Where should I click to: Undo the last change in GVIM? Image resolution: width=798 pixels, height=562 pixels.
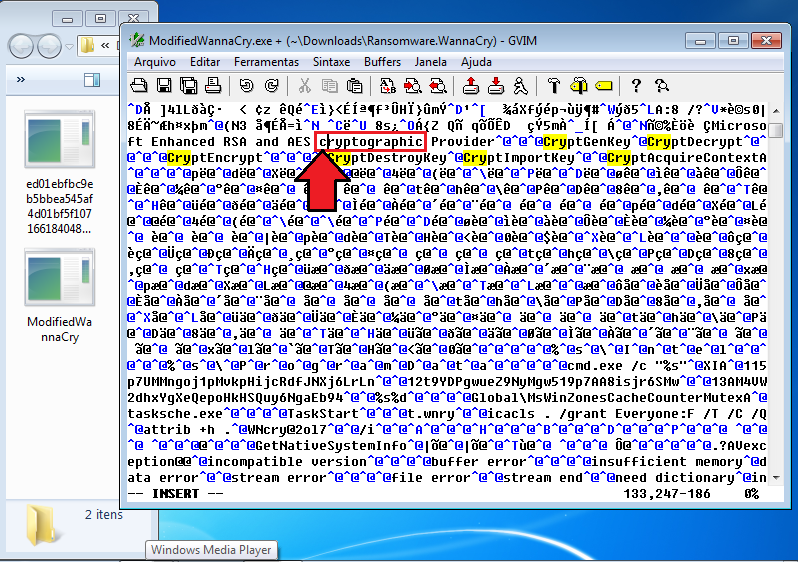tap(247, 86)
